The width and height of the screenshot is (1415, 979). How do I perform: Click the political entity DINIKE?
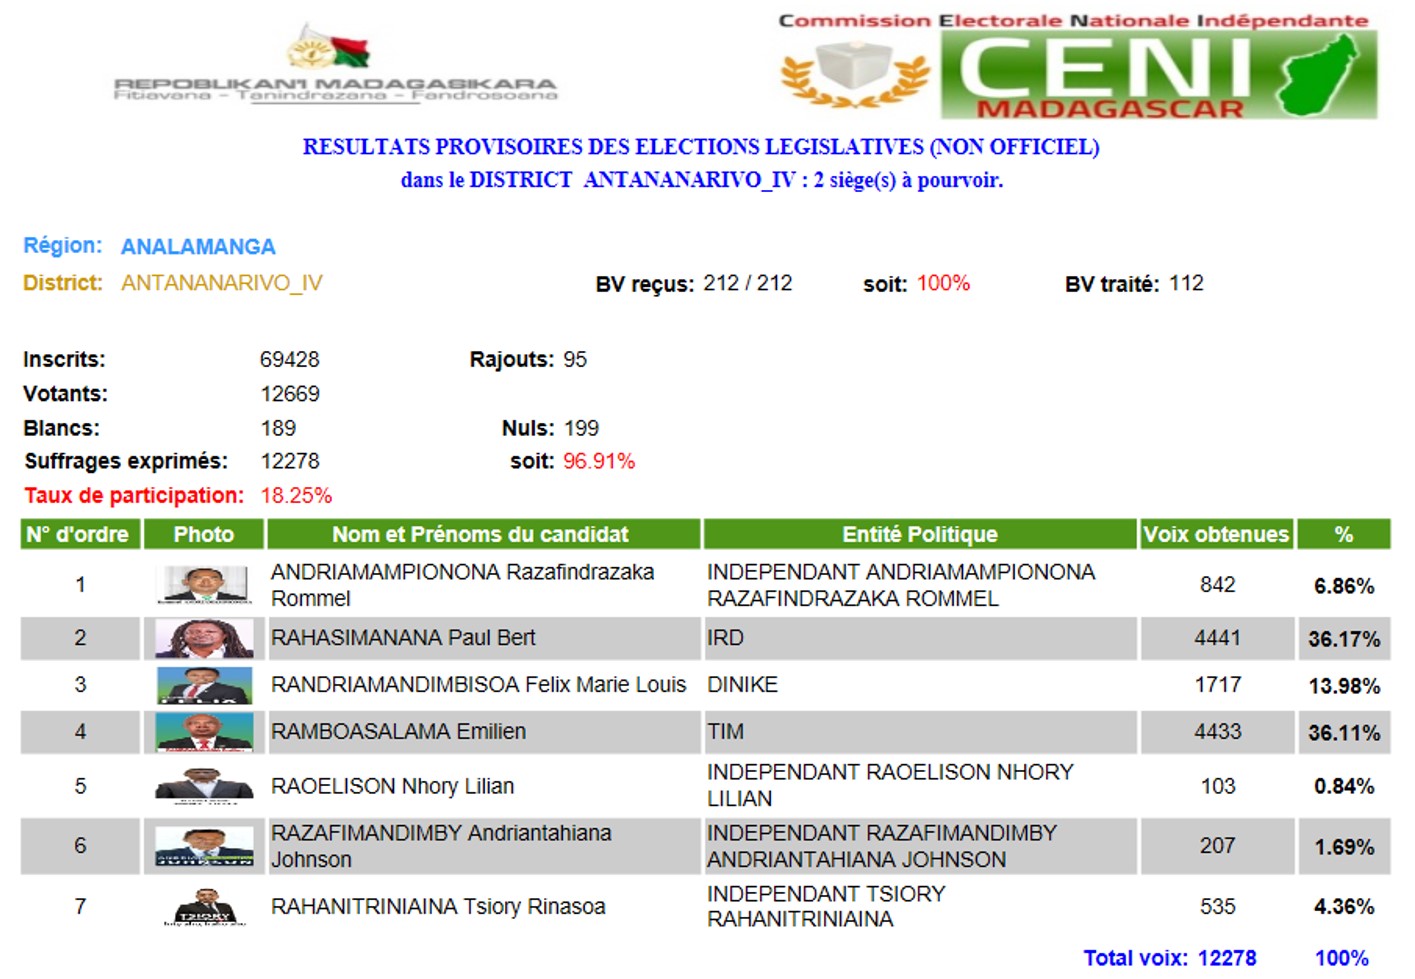[x=742, y=685]
